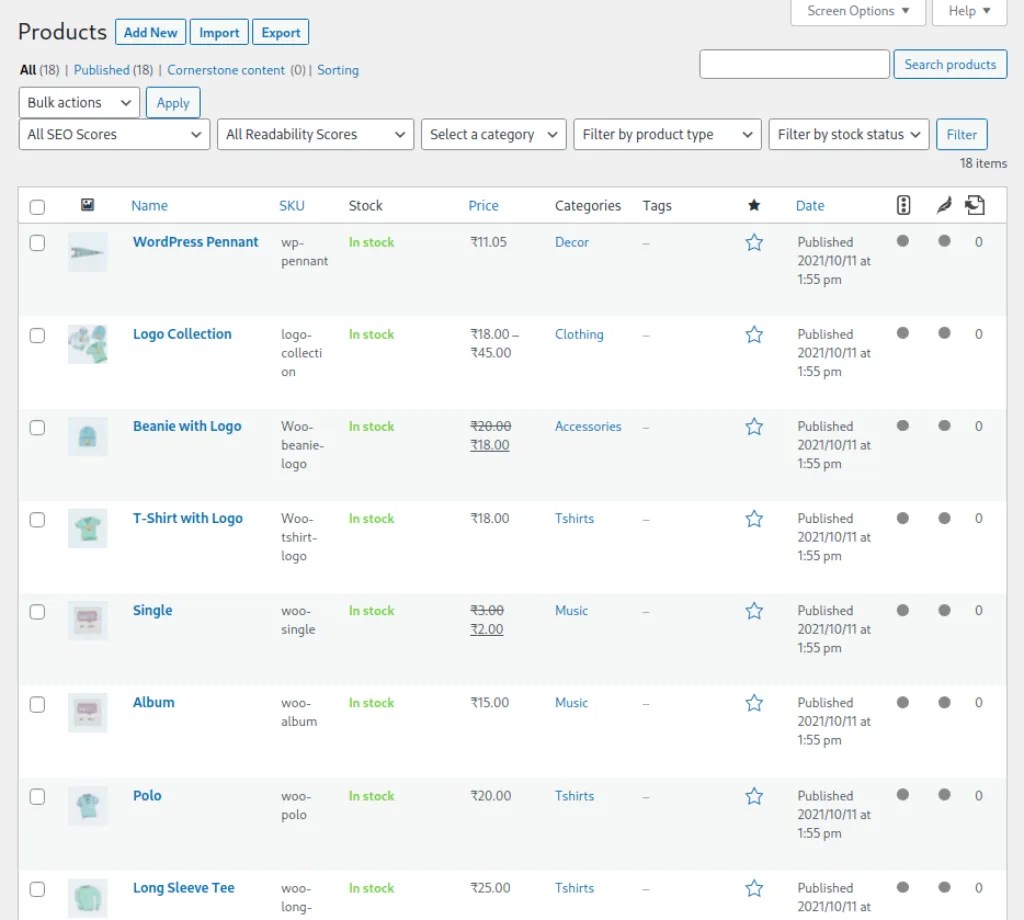This screenshot has width=1024, height=920.
Task: Click the image column header icon
Action: pyautogui.click(x=88, y=205)
